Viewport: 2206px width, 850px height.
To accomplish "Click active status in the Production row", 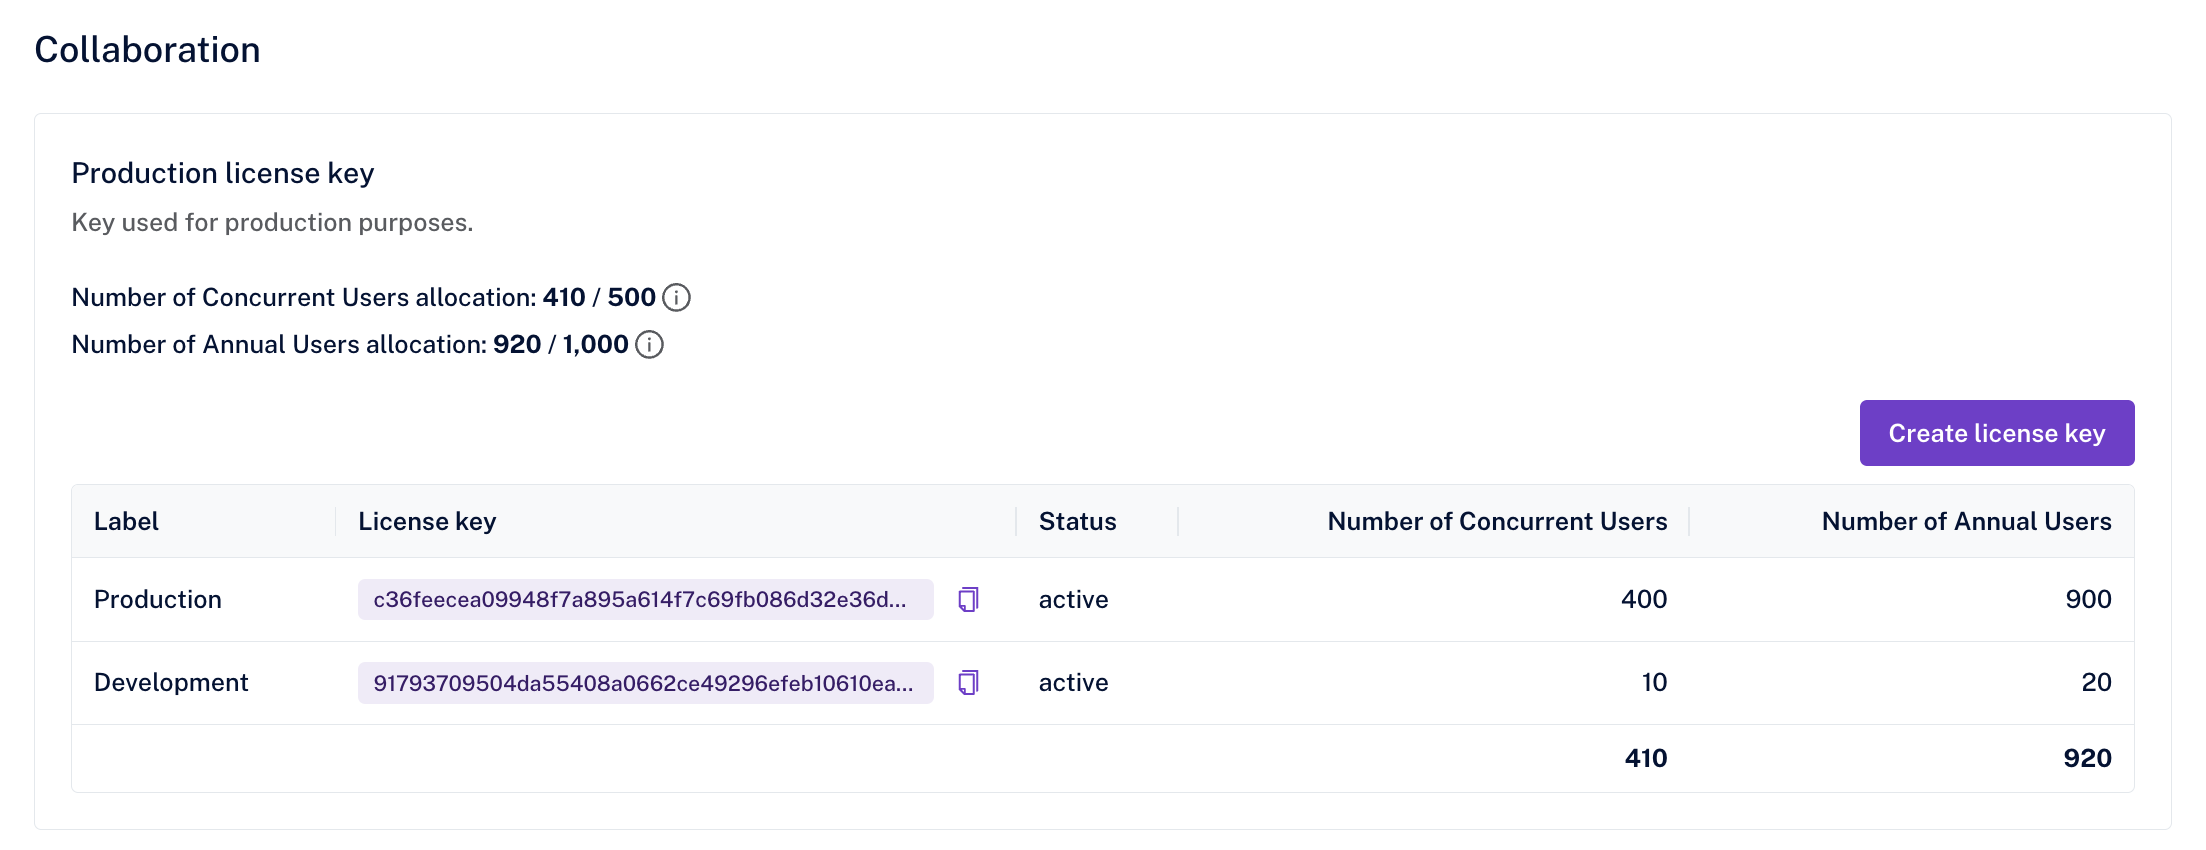I will (1073, 599).
